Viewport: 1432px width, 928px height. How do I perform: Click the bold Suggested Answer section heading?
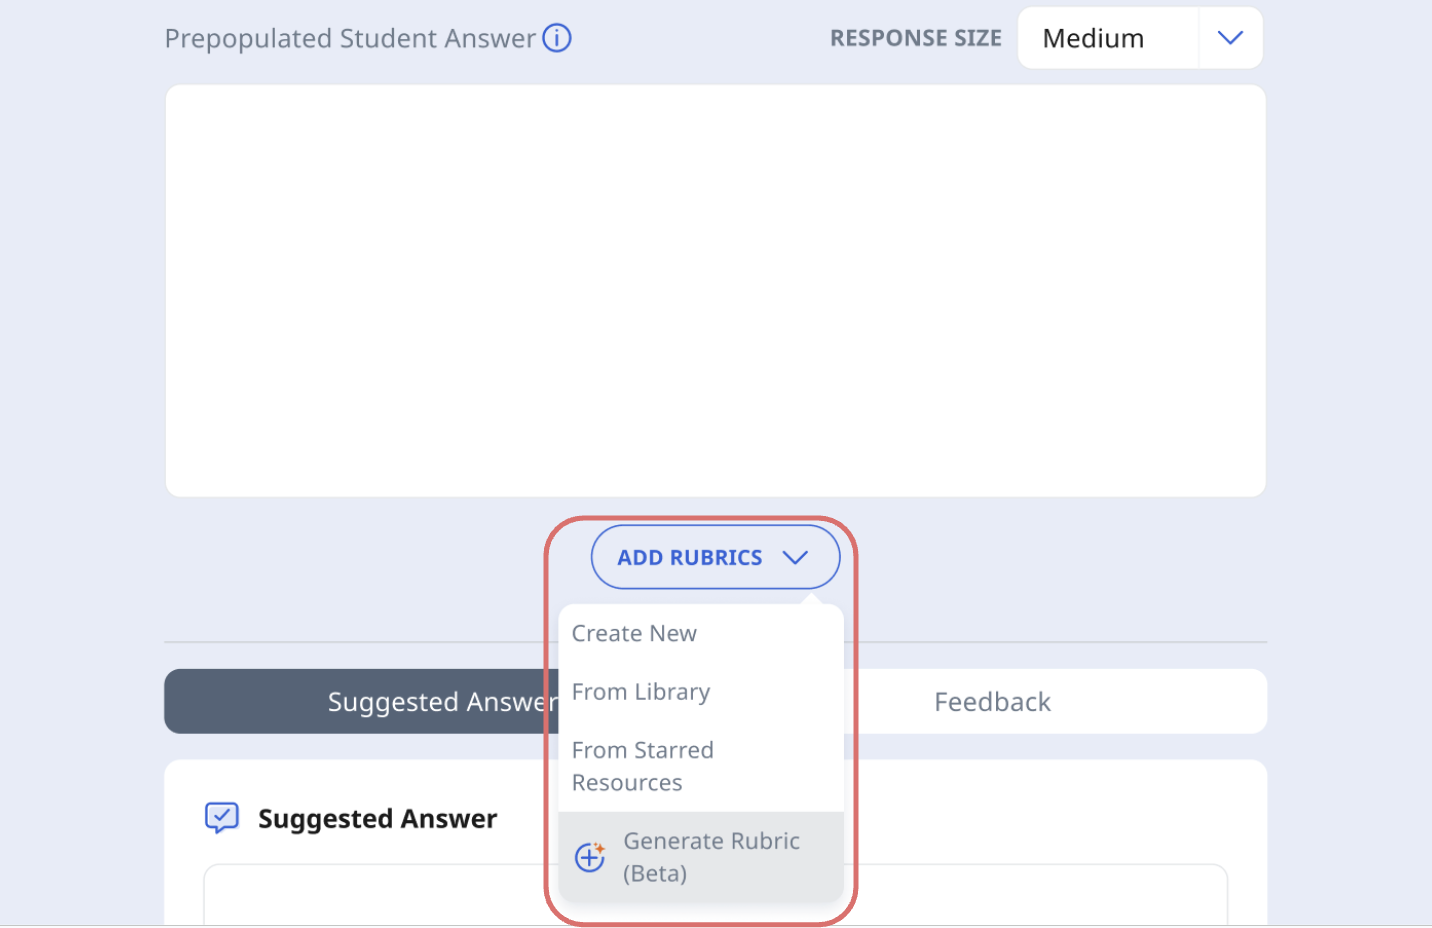pyautogui.click(x=377, y=819)
